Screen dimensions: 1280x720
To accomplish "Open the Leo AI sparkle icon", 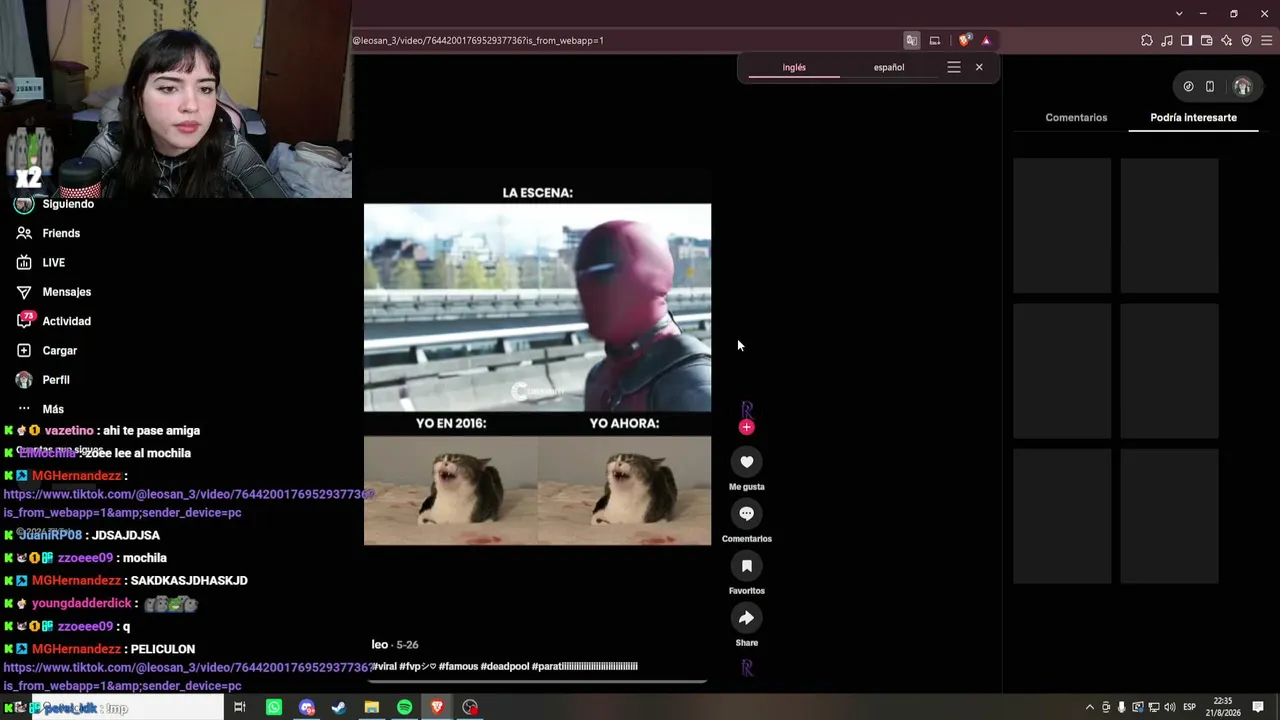I will coord(1227,41).
